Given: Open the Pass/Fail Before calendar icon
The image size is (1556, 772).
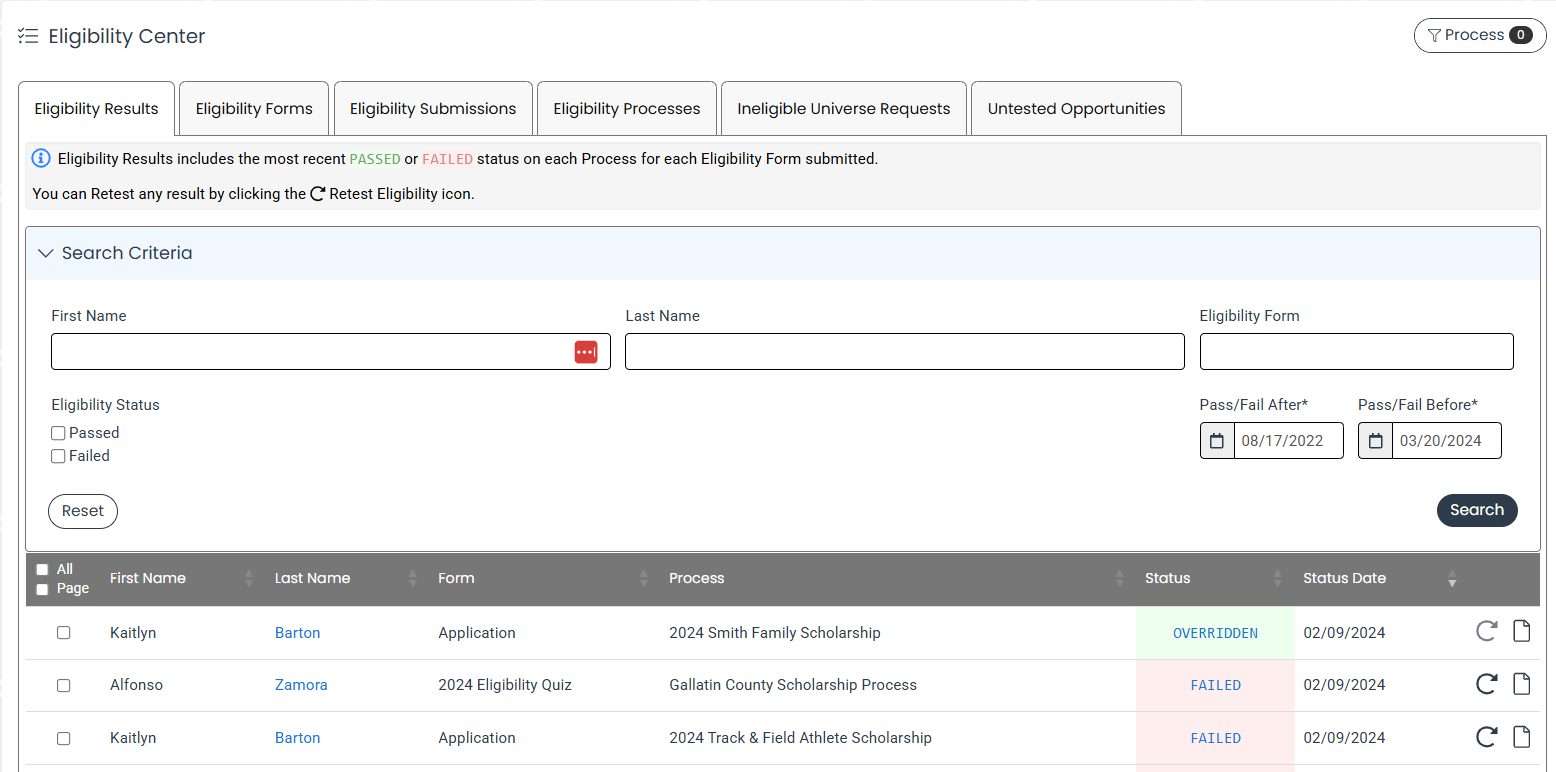Looking at the screenshot, I should pyautogui.click(x=1375, y=441).
